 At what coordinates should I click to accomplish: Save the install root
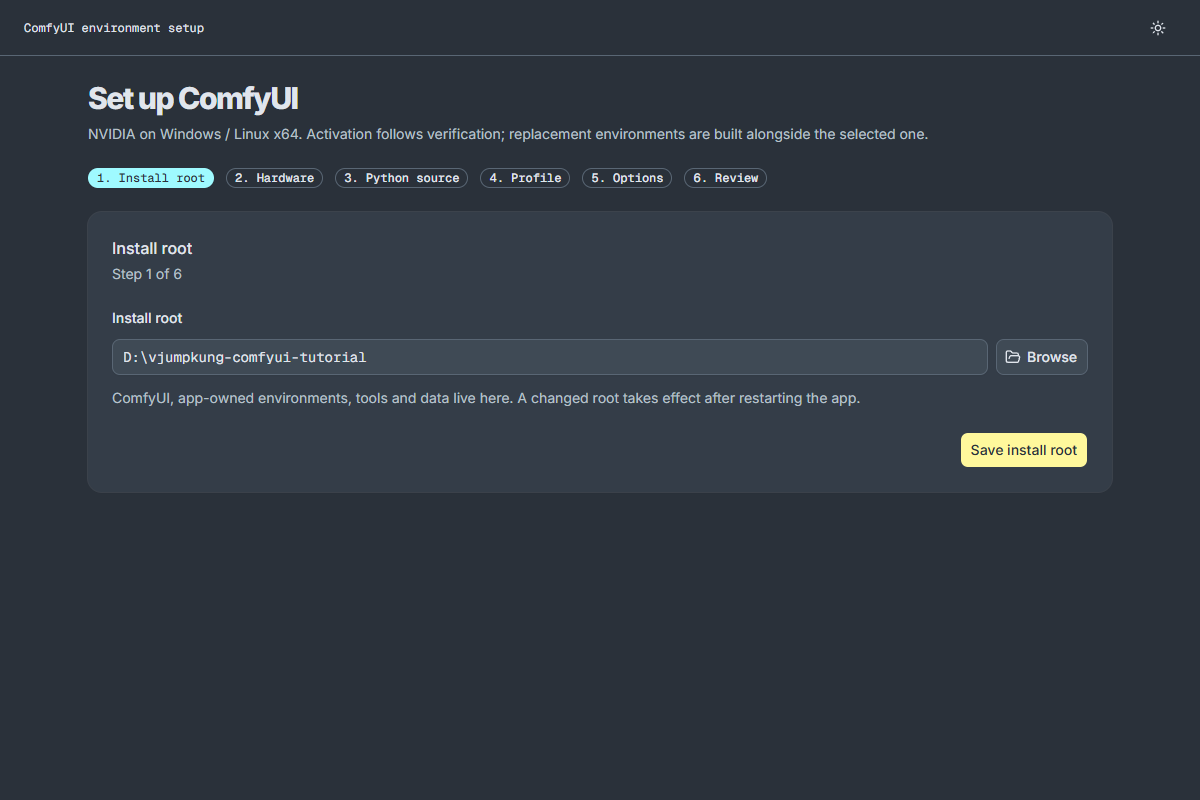1024,450
